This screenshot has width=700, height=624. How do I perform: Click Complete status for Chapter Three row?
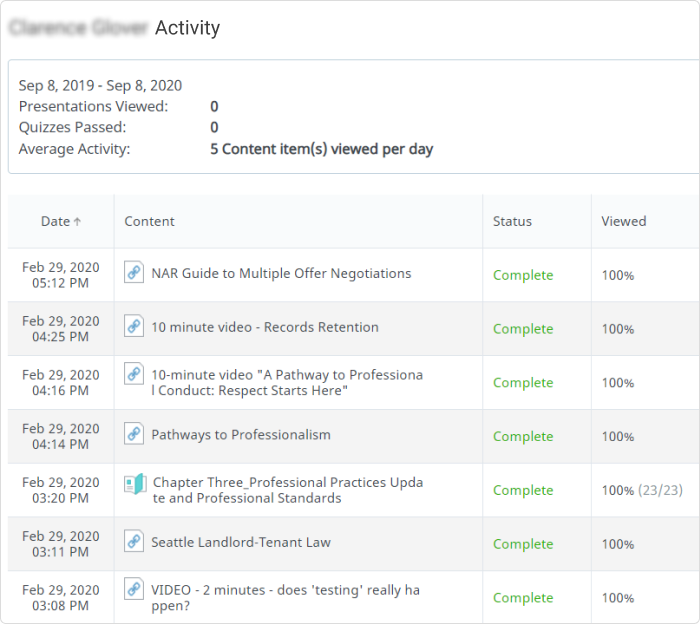(523, 490)
